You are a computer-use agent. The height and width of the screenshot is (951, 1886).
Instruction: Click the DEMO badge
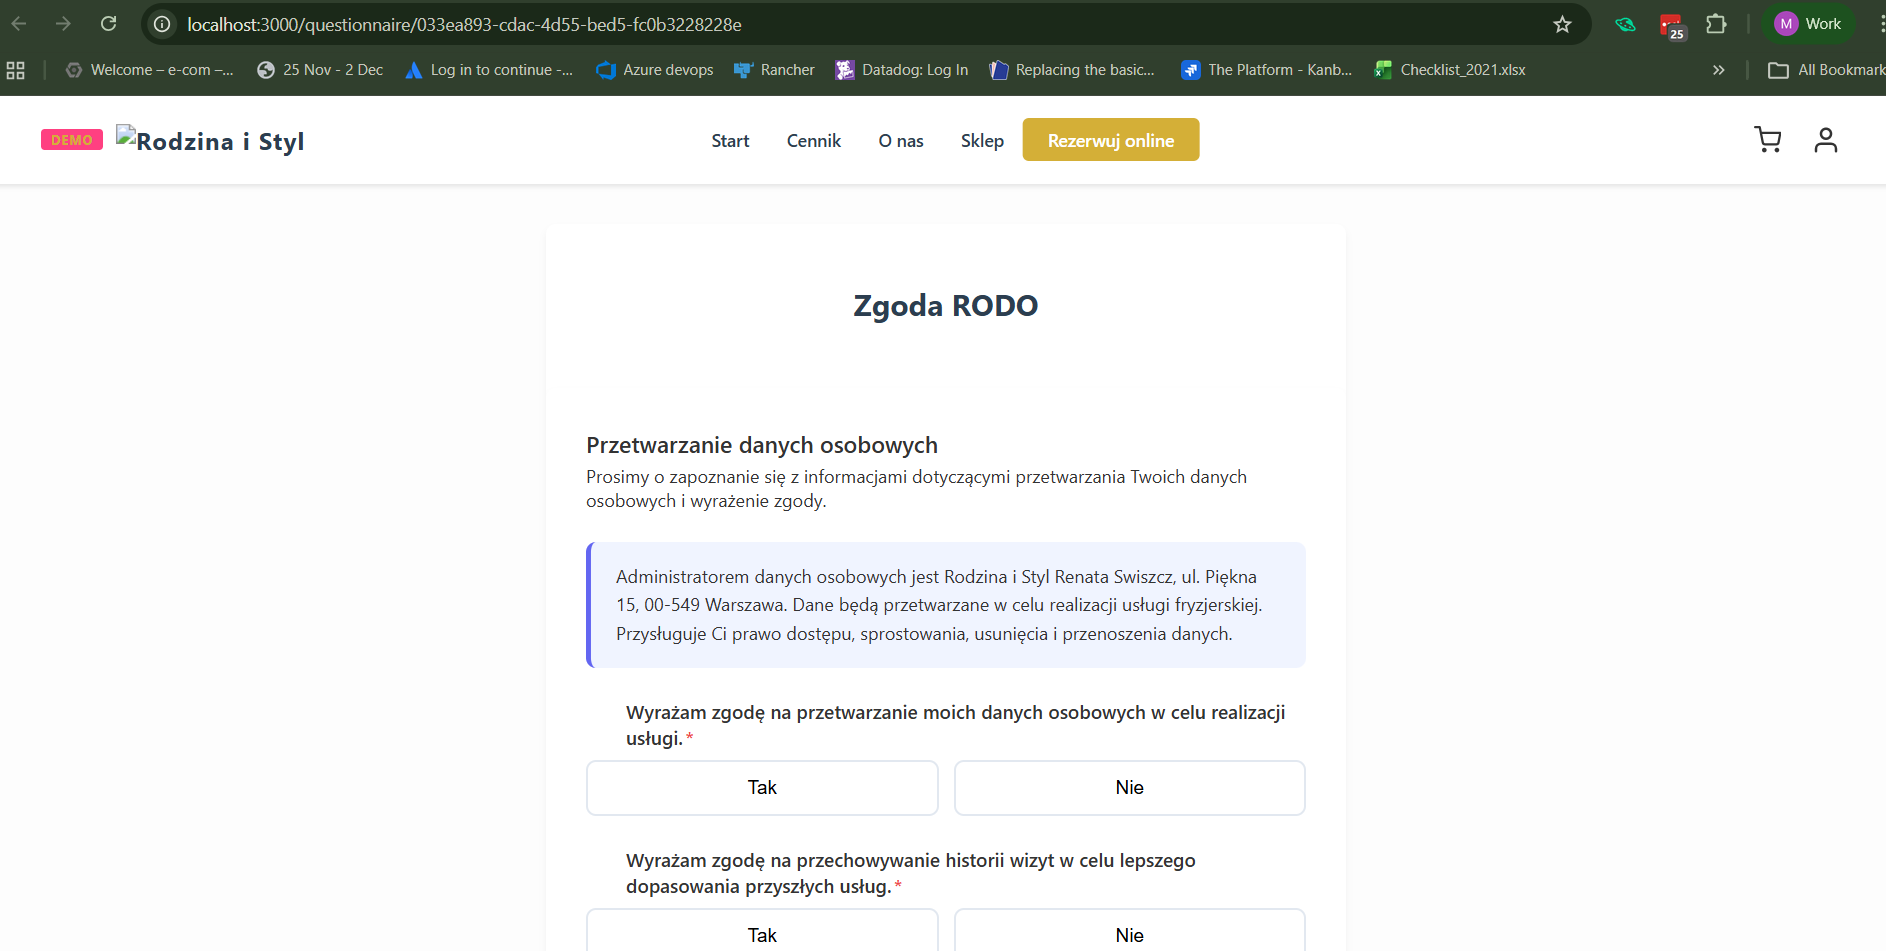tap(71, 139)
